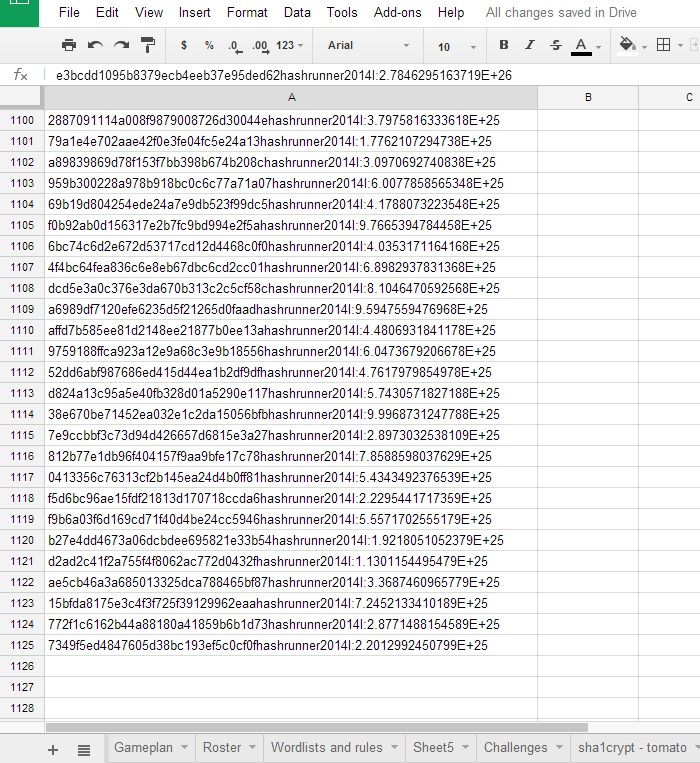Toggle italic formatting
700x763 pixels.
pos(530,46)
